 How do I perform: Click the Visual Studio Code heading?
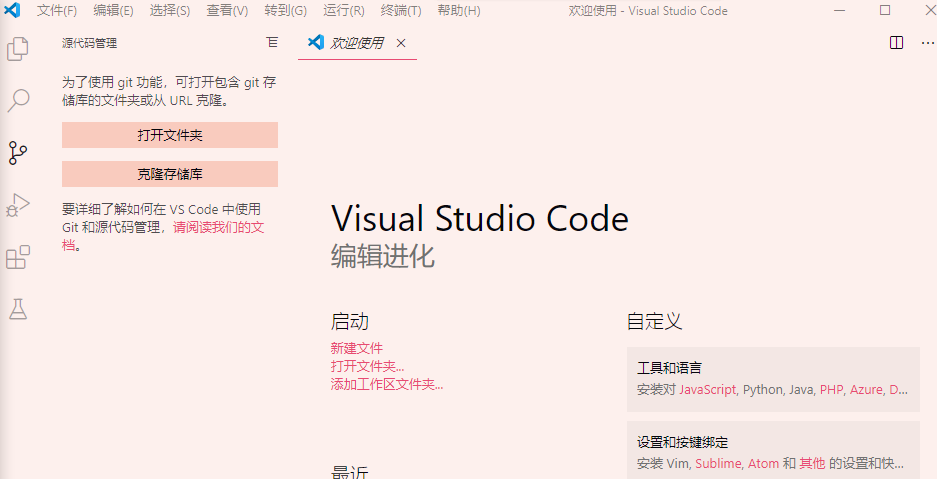click(x=480, y=219)
